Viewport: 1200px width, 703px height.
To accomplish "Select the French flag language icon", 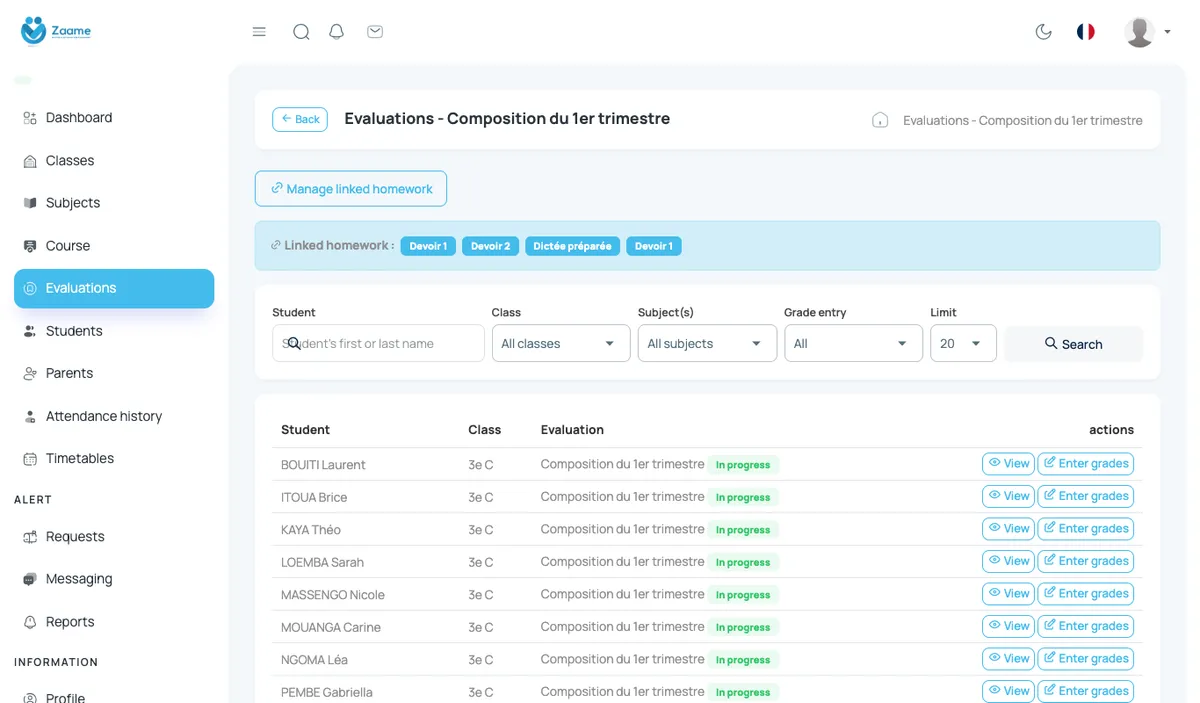I will (x=1086, y=32).
